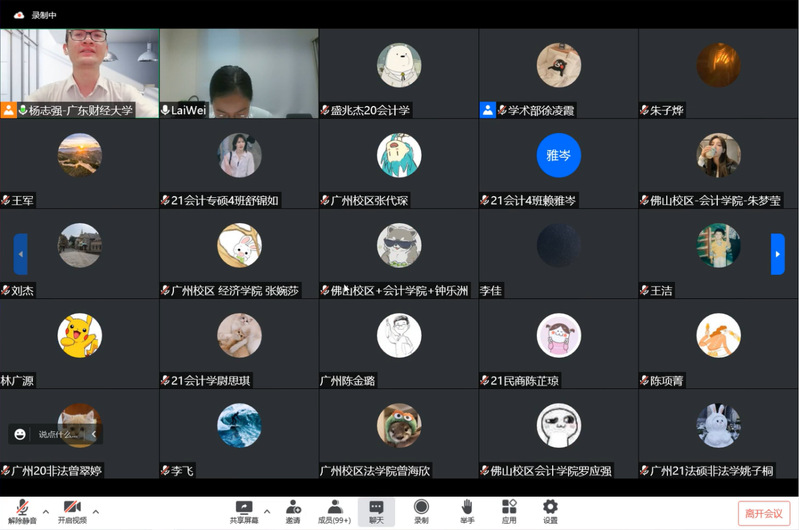
Task: Open the apps (应用) icon
Action: pyautogui.click(x=509, y=507)
